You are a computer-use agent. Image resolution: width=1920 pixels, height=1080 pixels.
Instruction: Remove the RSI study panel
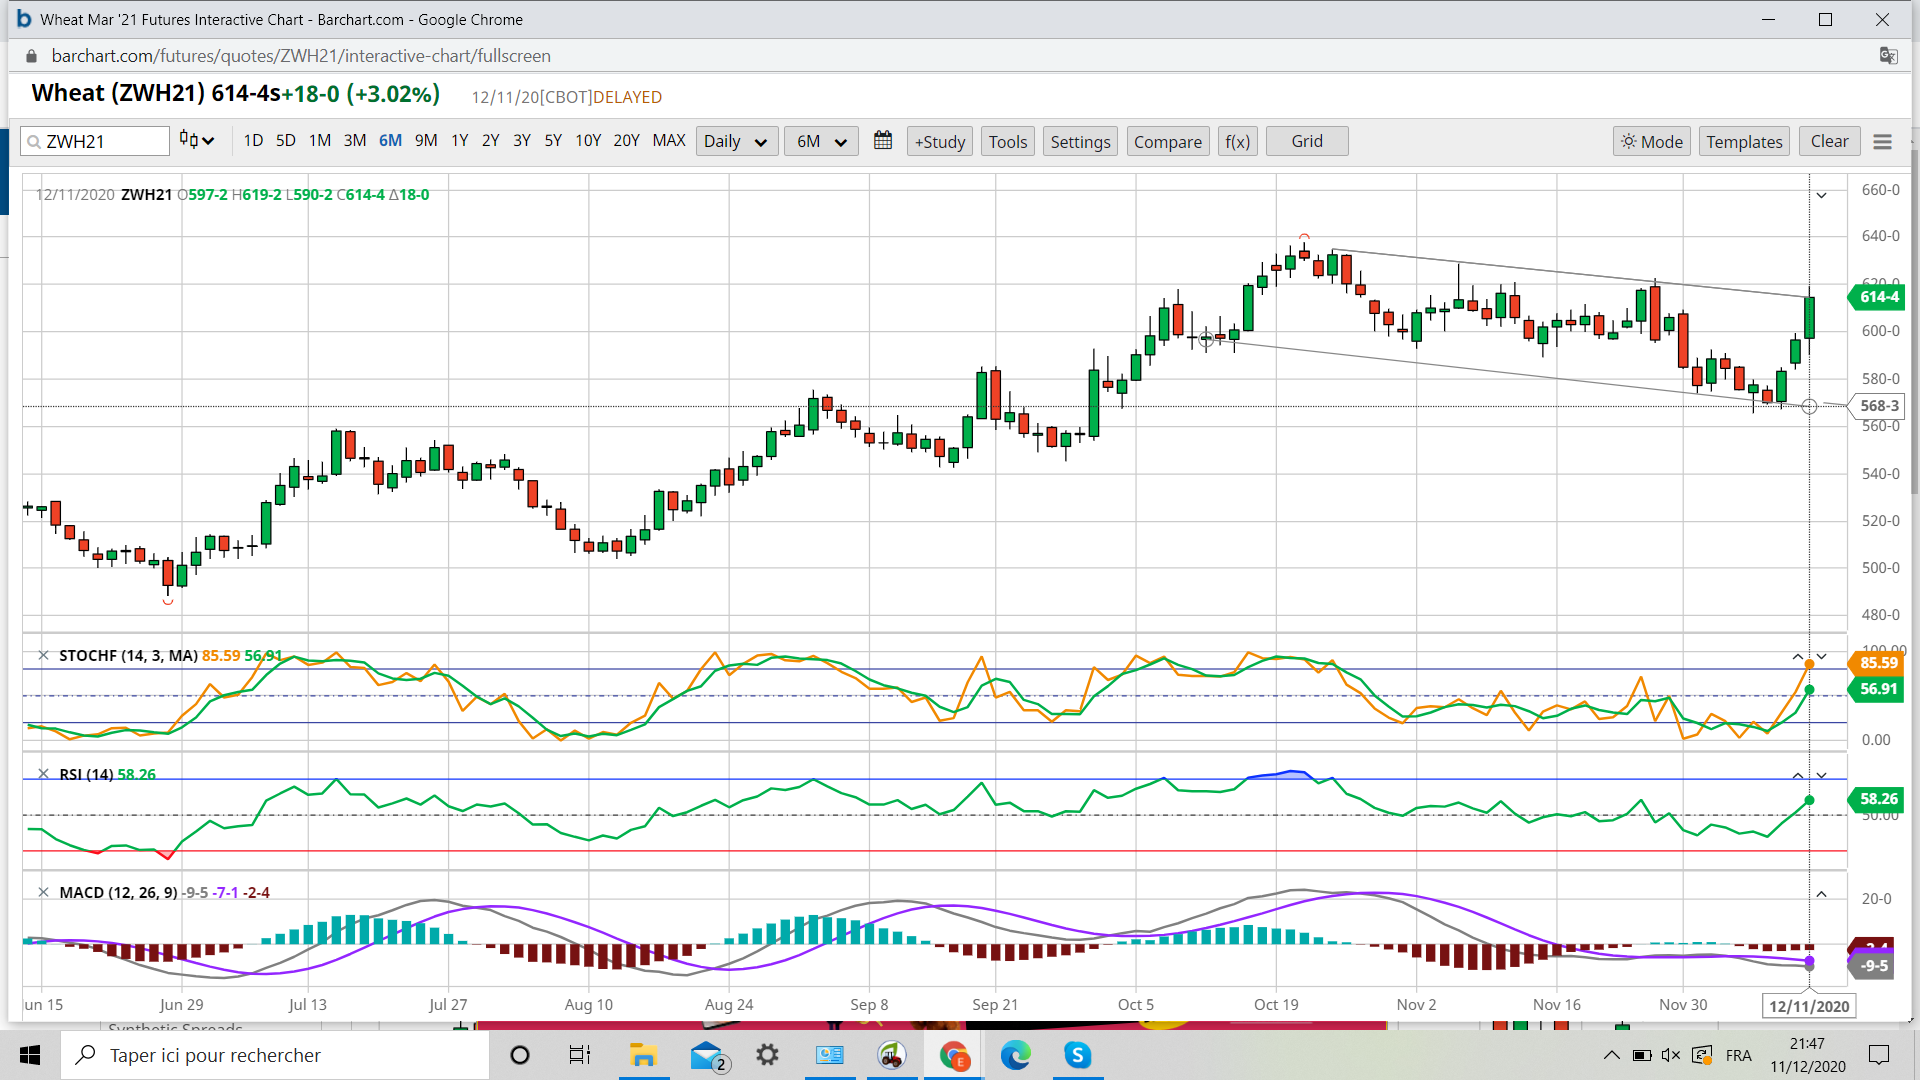click(x=43, y=774)
